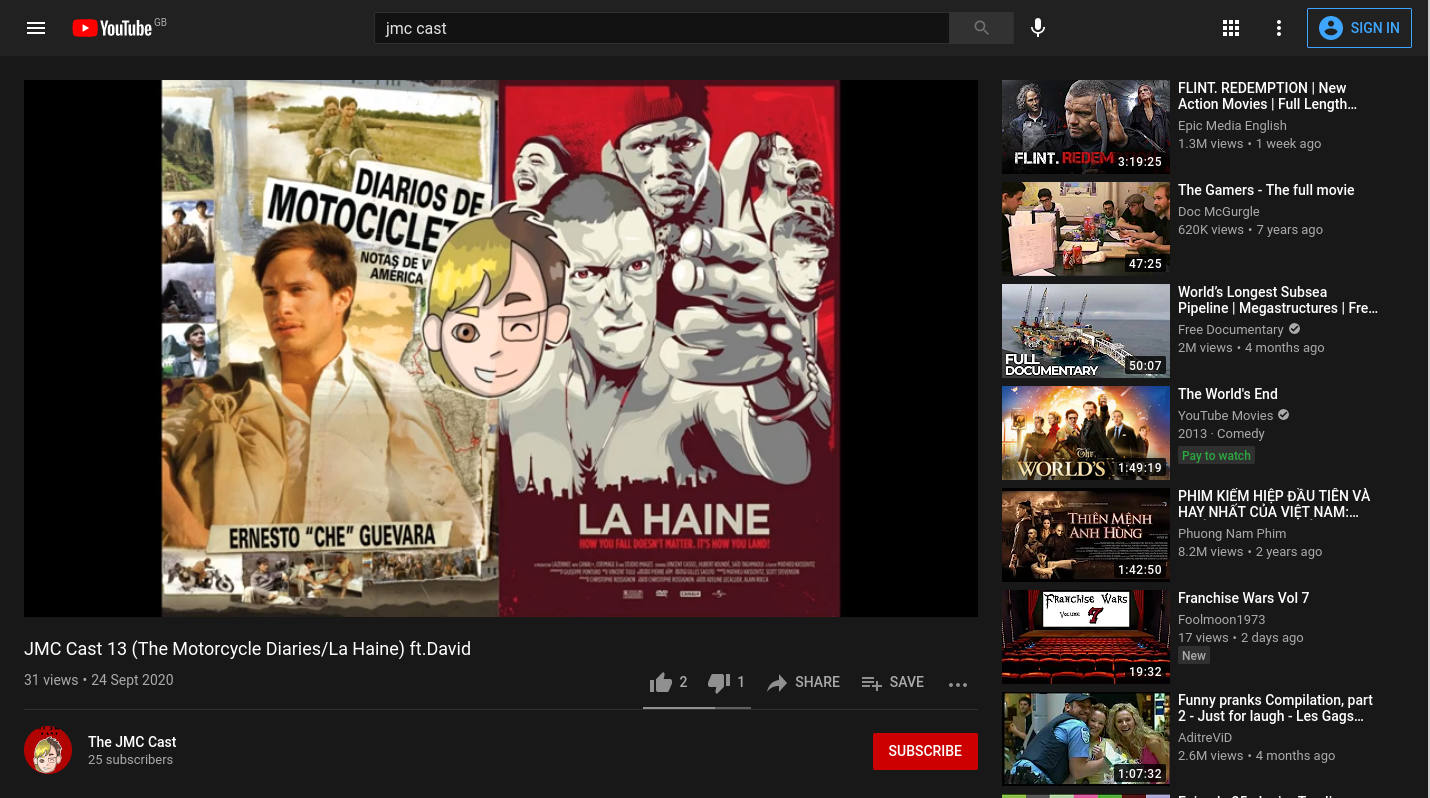This screenshot has width=1430, height=798.
Task: Visit Foolmoon1973 channel
Action: coord(1222,620)
